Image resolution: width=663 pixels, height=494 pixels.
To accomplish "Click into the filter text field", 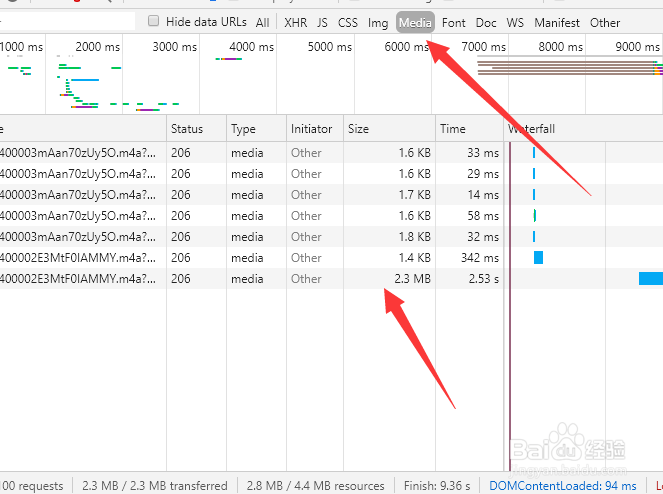I will pos(68,21).
